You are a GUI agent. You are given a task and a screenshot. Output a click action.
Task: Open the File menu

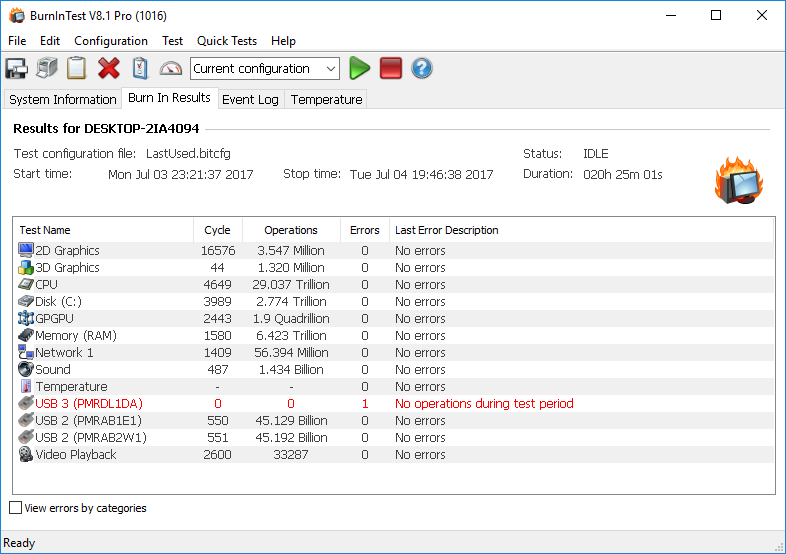[17, 41]
